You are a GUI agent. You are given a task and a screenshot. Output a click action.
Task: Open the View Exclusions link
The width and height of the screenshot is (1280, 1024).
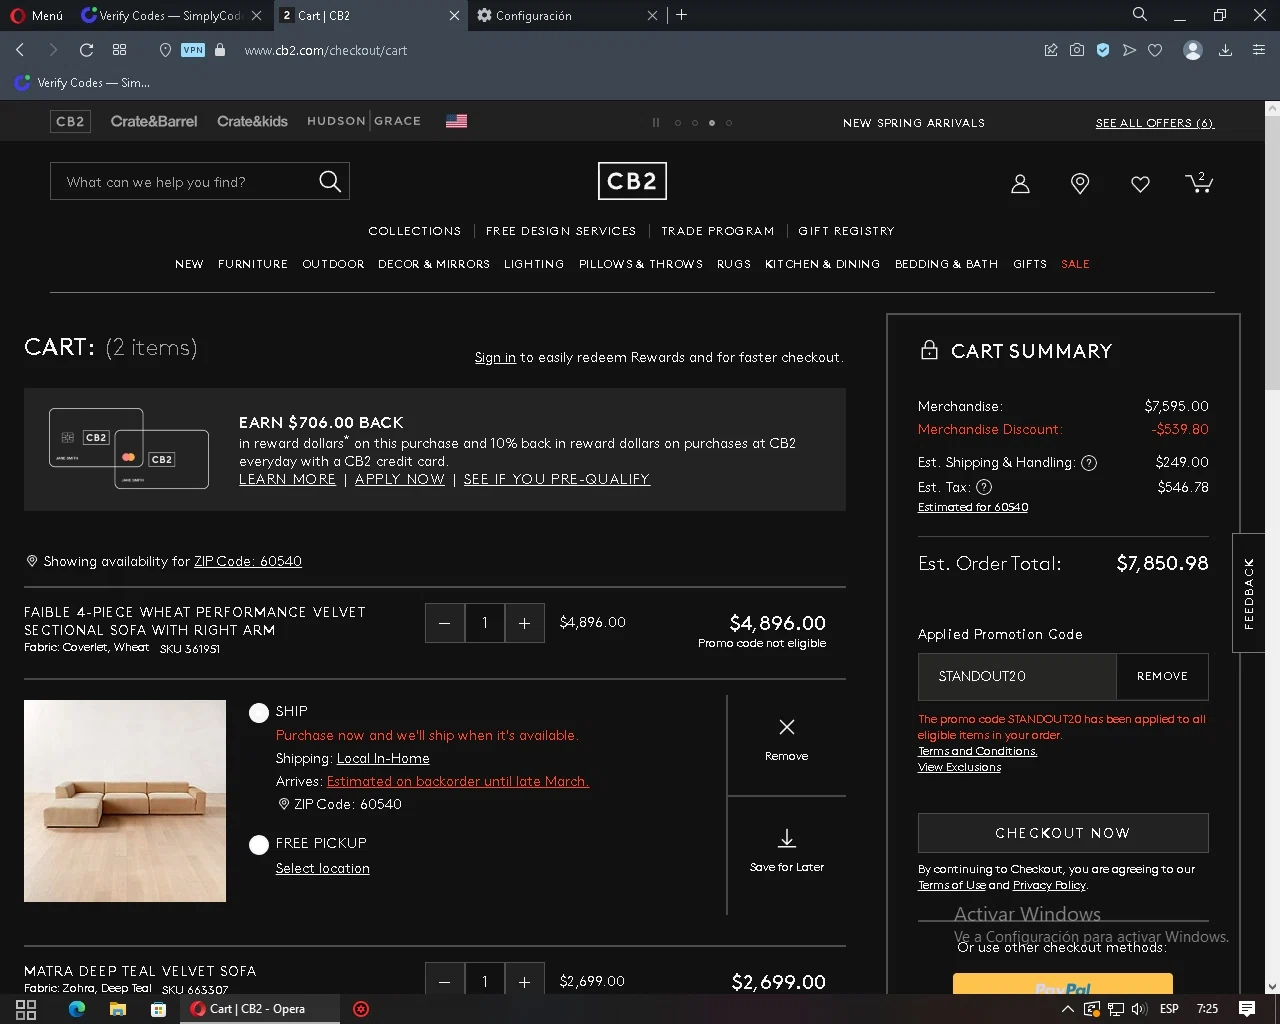pos(959,767)
